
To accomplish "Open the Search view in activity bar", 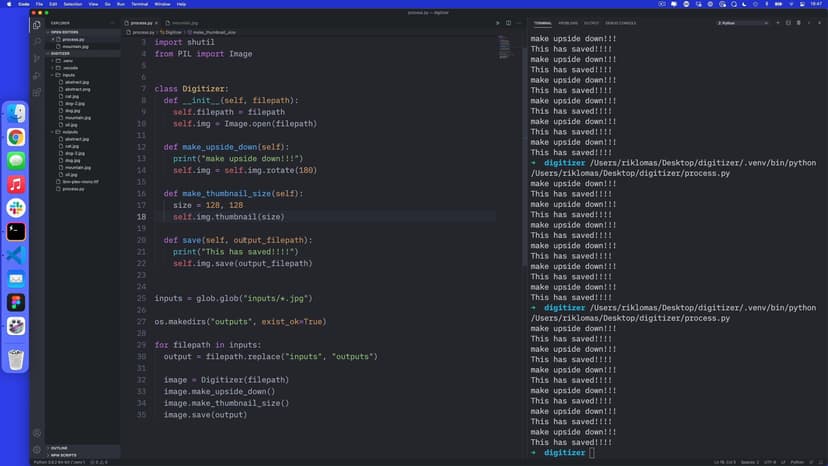I will click(37, 41).
